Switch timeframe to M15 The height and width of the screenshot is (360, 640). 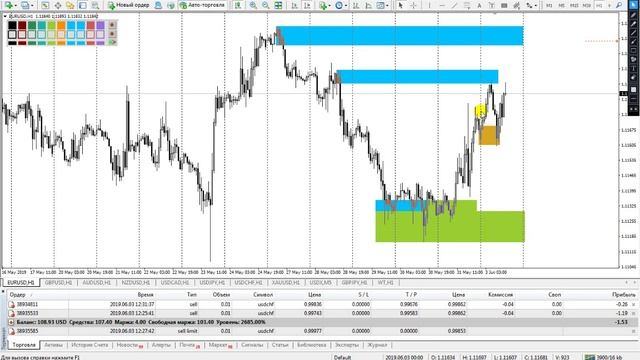click(x=574, y=5)
